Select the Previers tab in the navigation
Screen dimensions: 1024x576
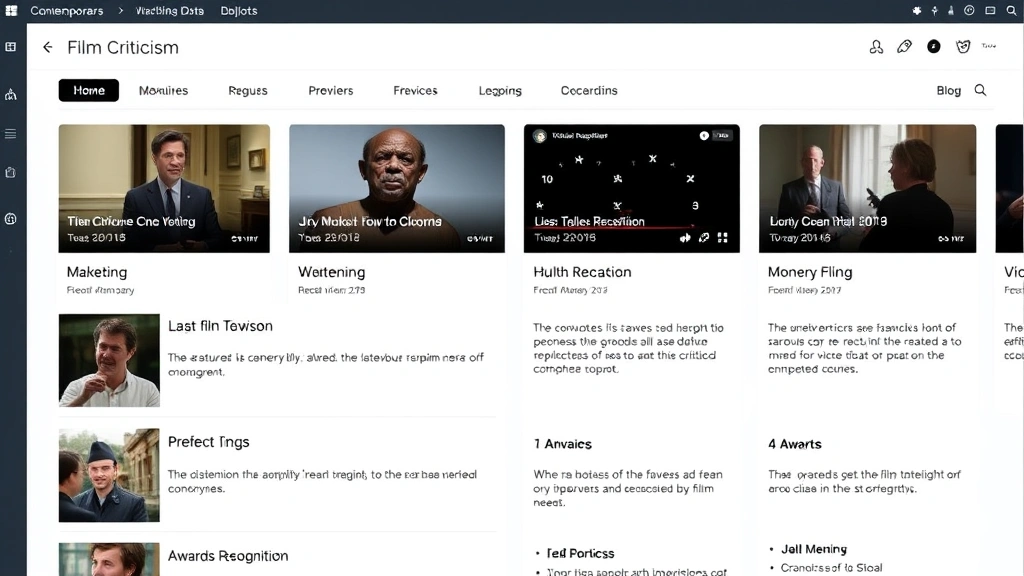pyautogui.click(x=330, y=90)
